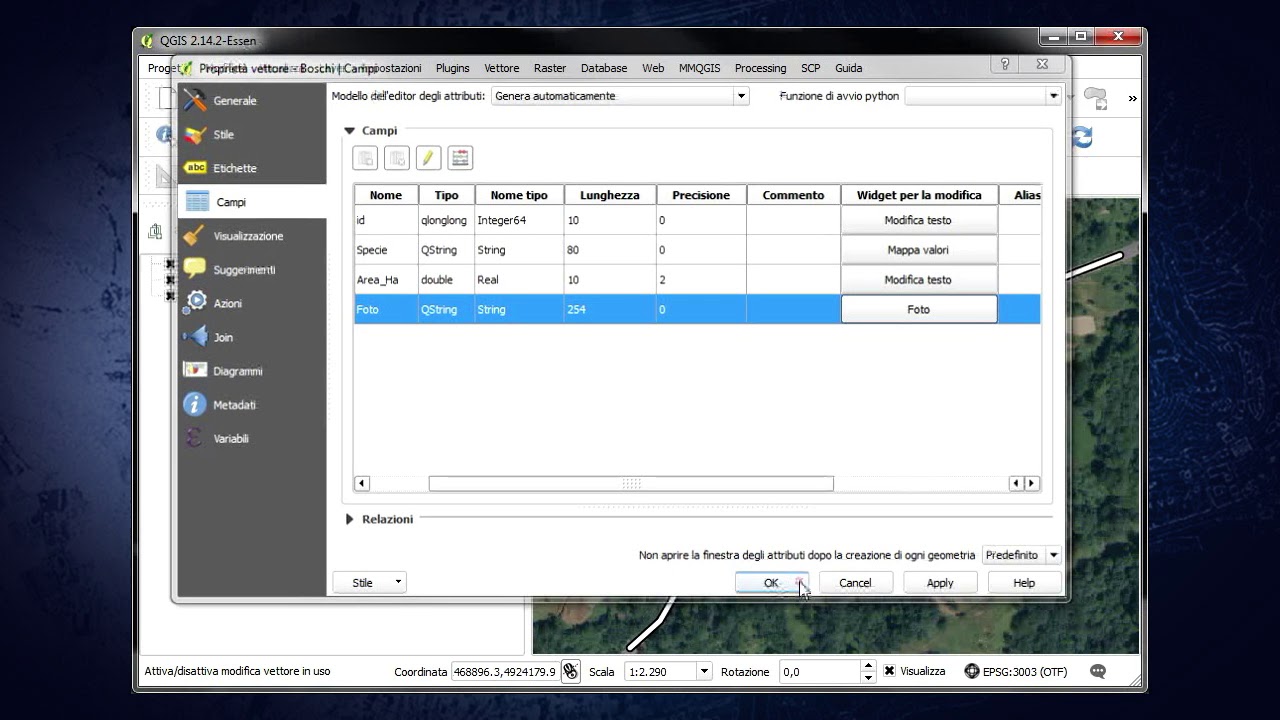Click the help question mark in dialog title bar

tap(1005, 64)
